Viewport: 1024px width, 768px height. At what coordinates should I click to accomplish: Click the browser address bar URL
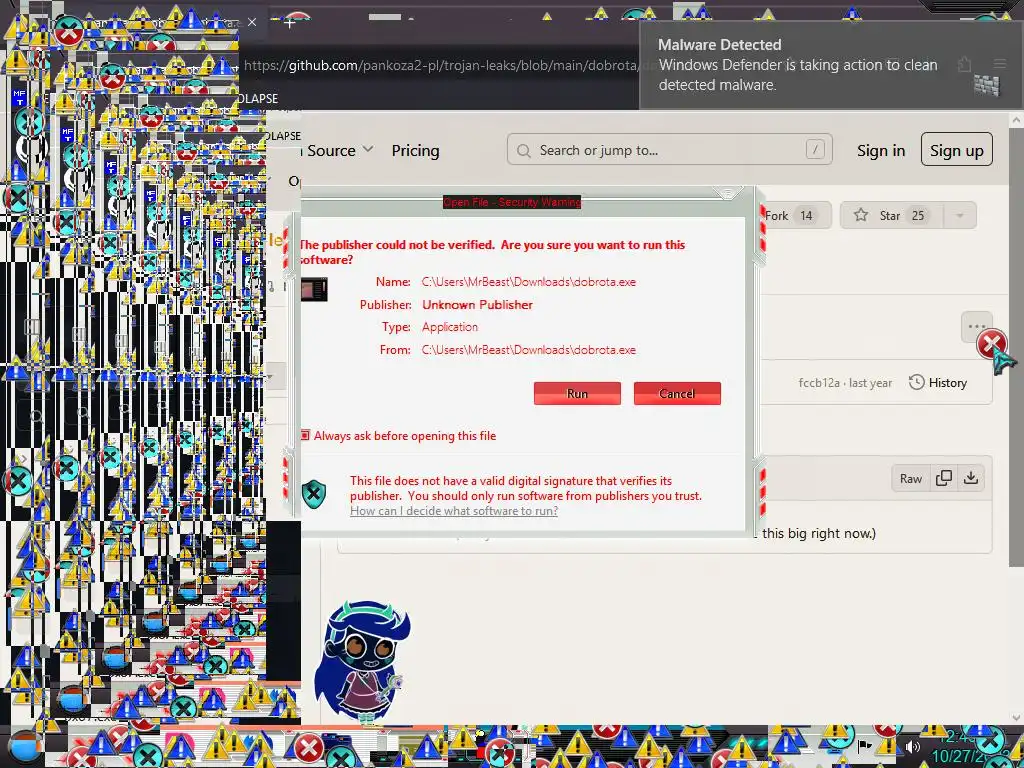(x=441, y=65)
